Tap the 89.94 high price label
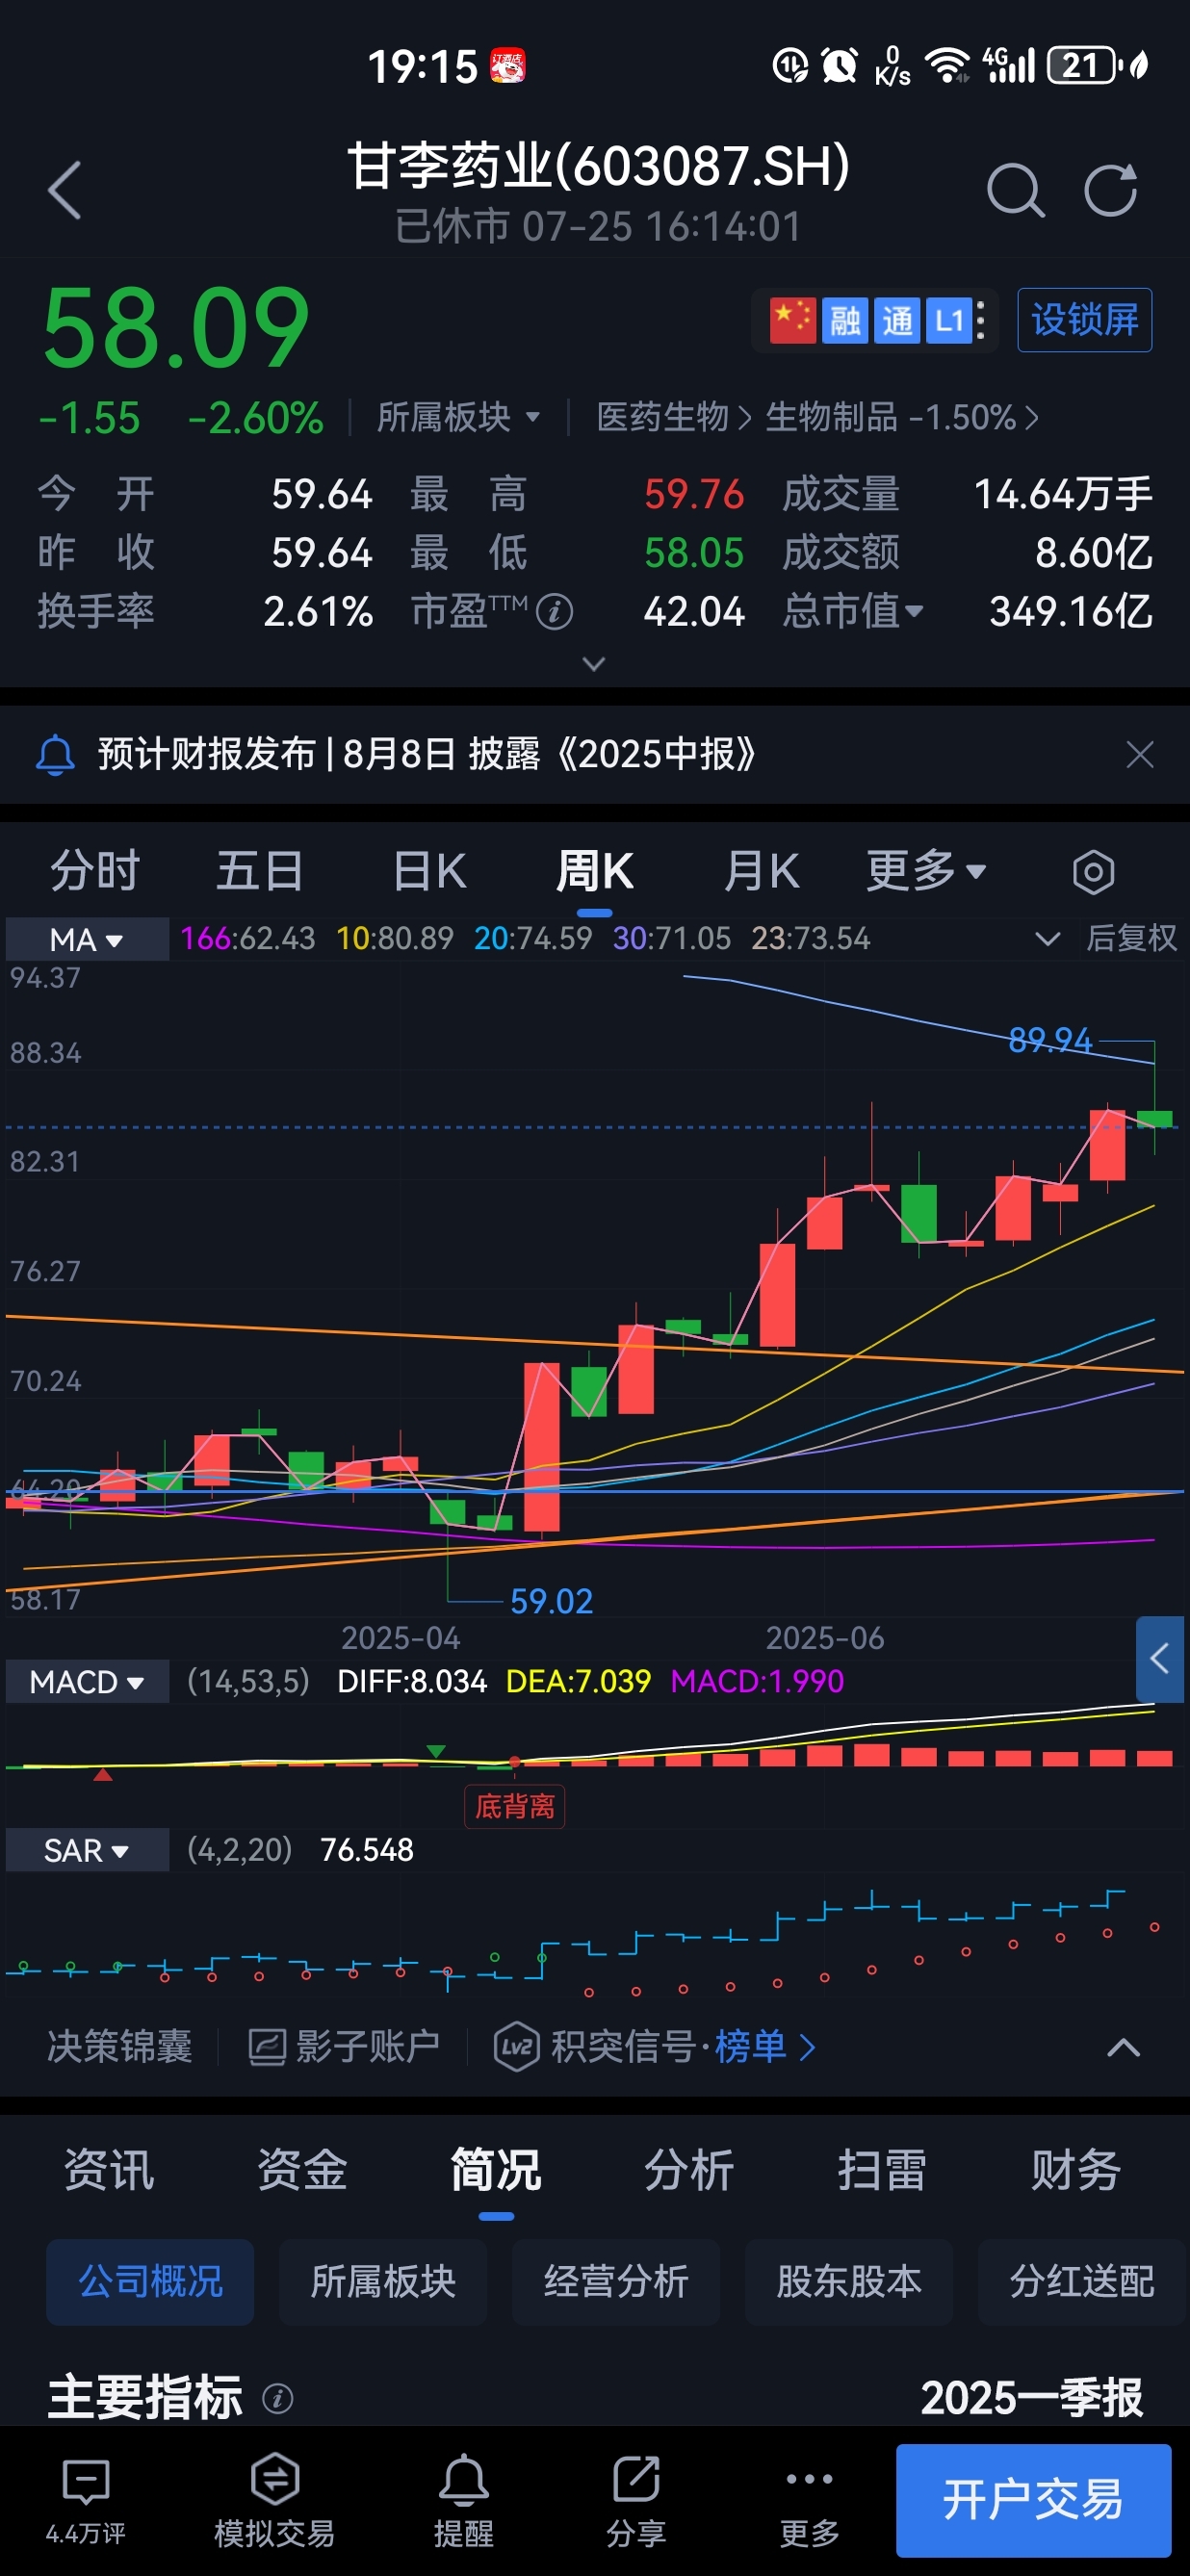This screenshot has width=1190, height=2576. 1050,1040
